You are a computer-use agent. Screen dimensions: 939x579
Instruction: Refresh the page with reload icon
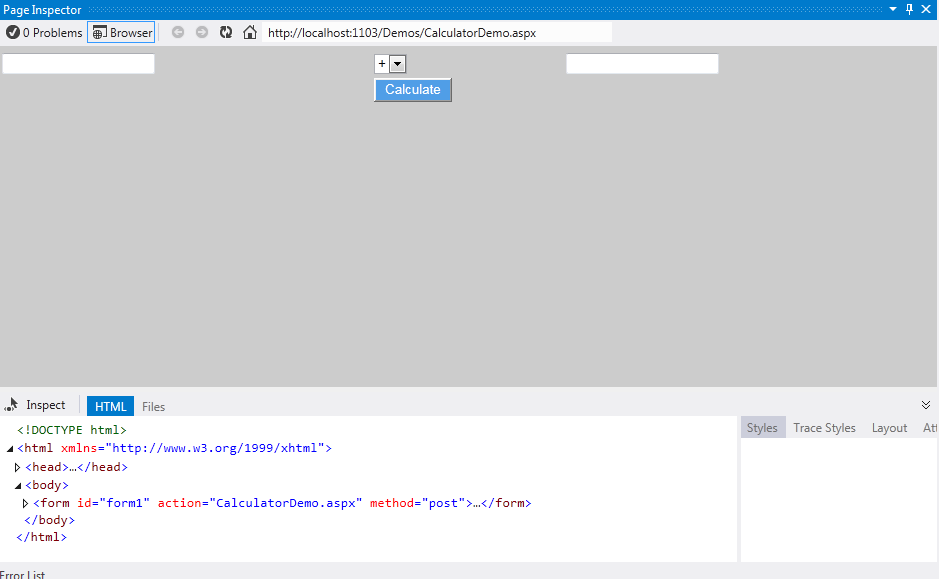[x=226, y=32]
